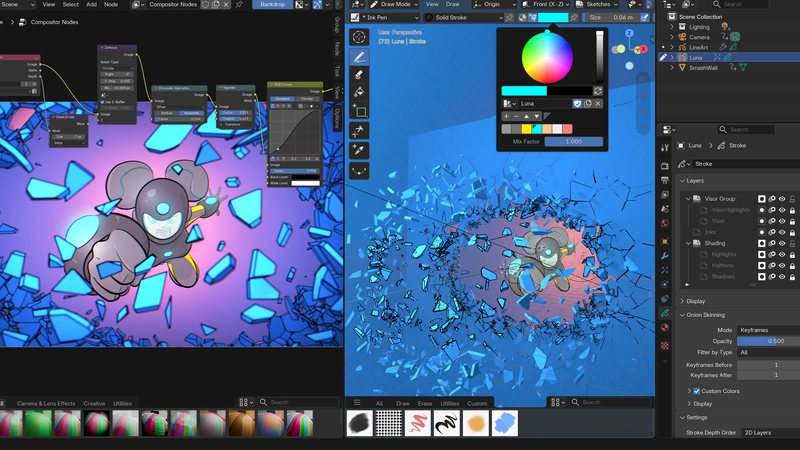
Task: Enable the Custom Colors checkbox
Action: (x=696, y=391)
